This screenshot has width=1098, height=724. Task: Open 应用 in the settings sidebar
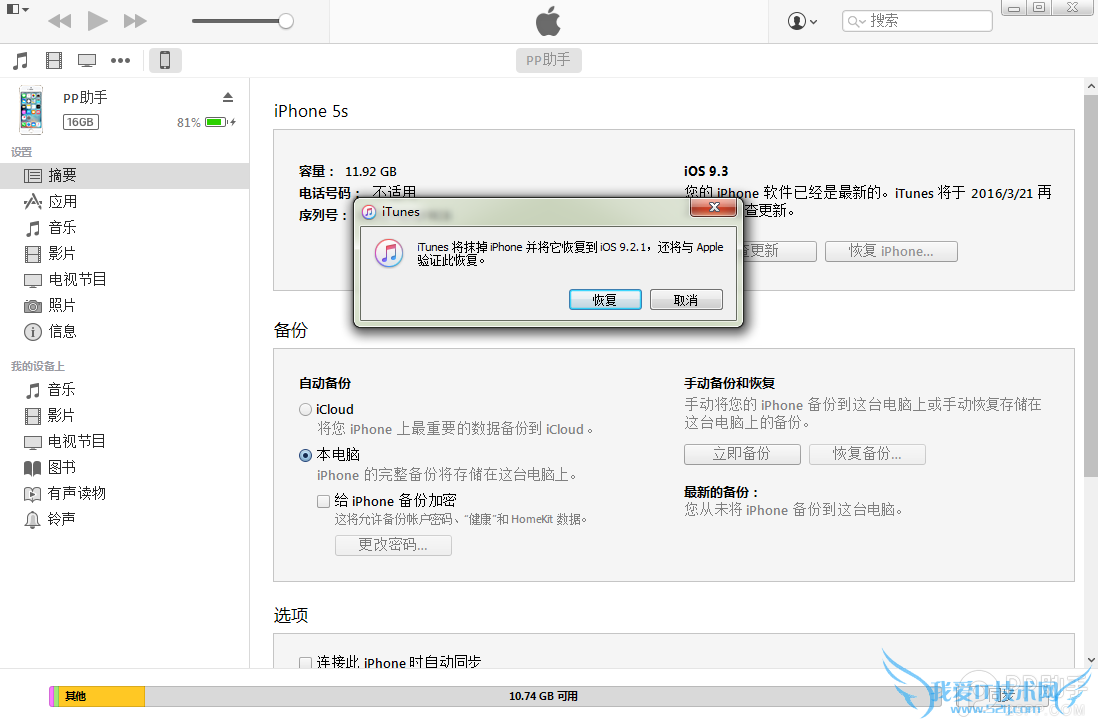[x=62, y=201]
